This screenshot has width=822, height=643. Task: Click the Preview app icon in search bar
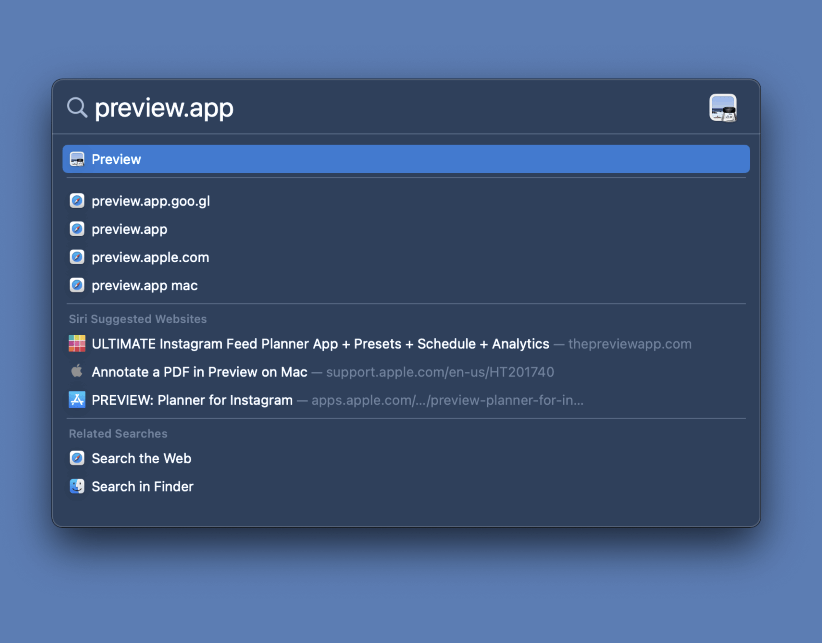pyautogui.click(x=723, y=108)
